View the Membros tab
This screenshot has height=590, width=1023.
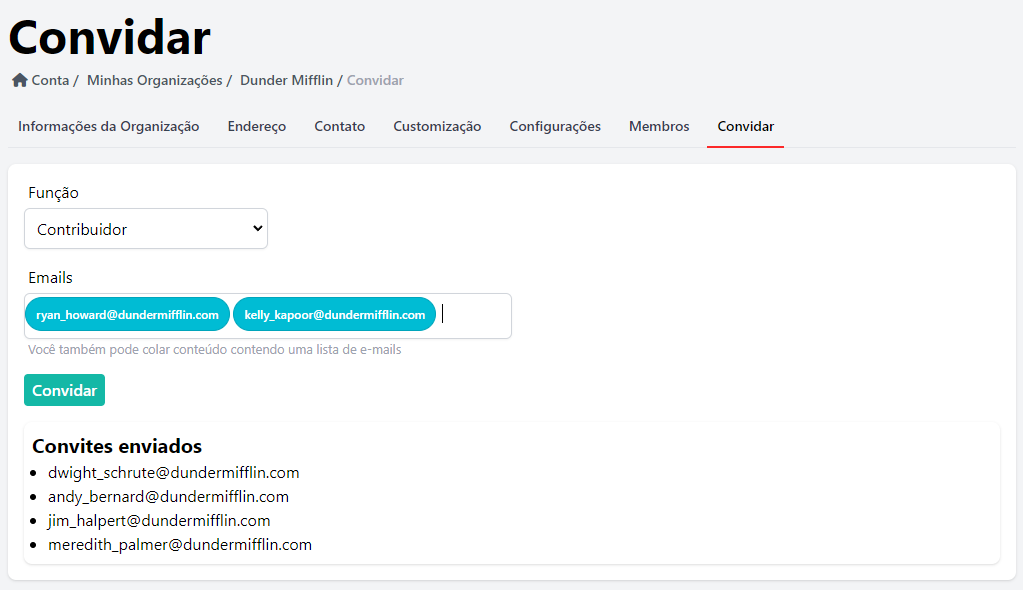coord(659,127)
